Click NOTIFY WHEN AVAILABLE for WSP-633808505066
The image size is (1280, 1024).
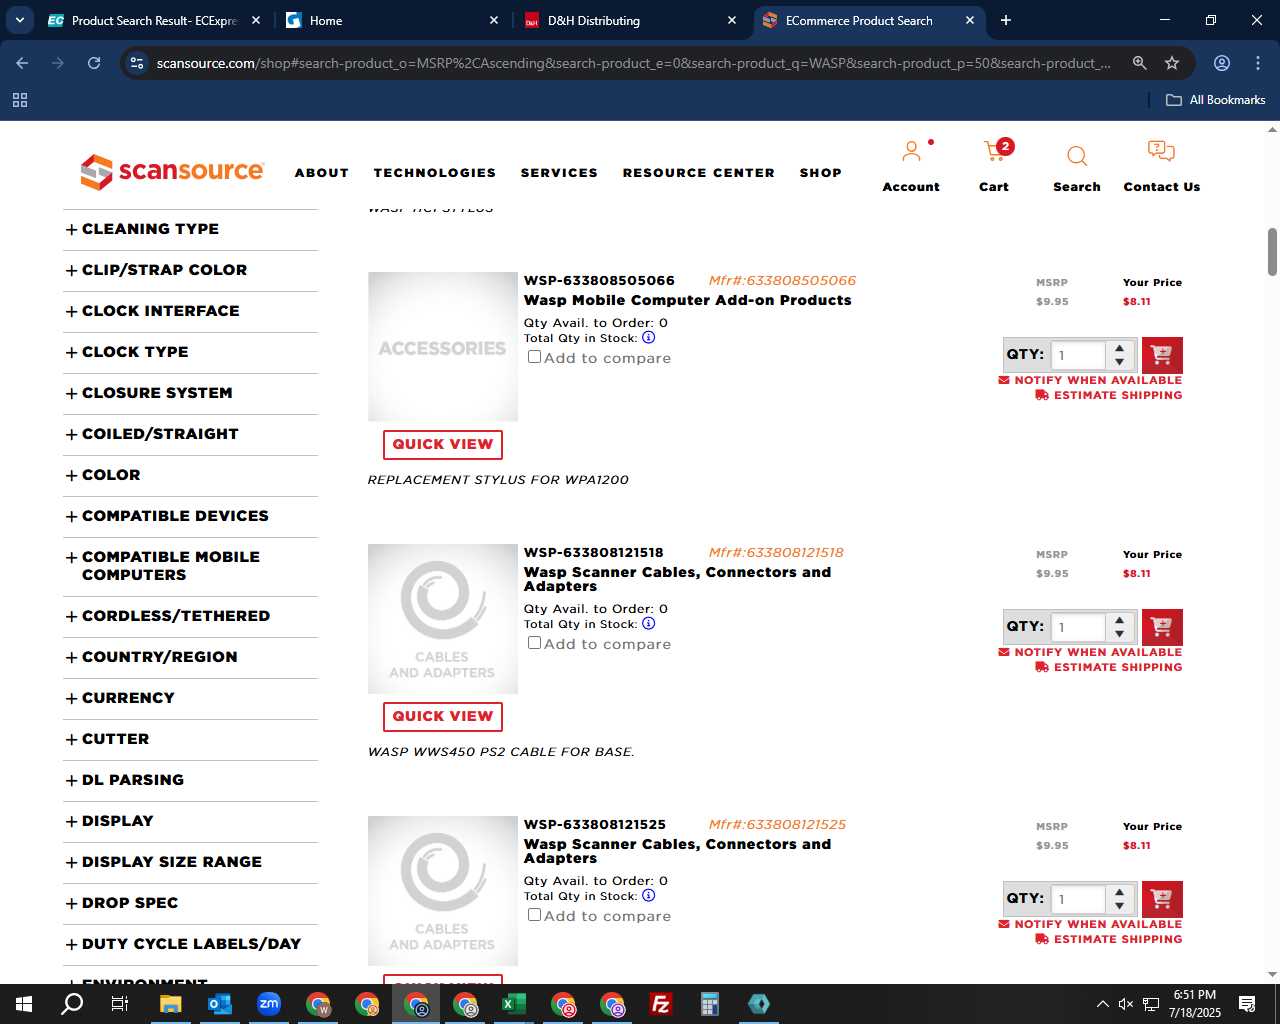[x=1090, y=380]
